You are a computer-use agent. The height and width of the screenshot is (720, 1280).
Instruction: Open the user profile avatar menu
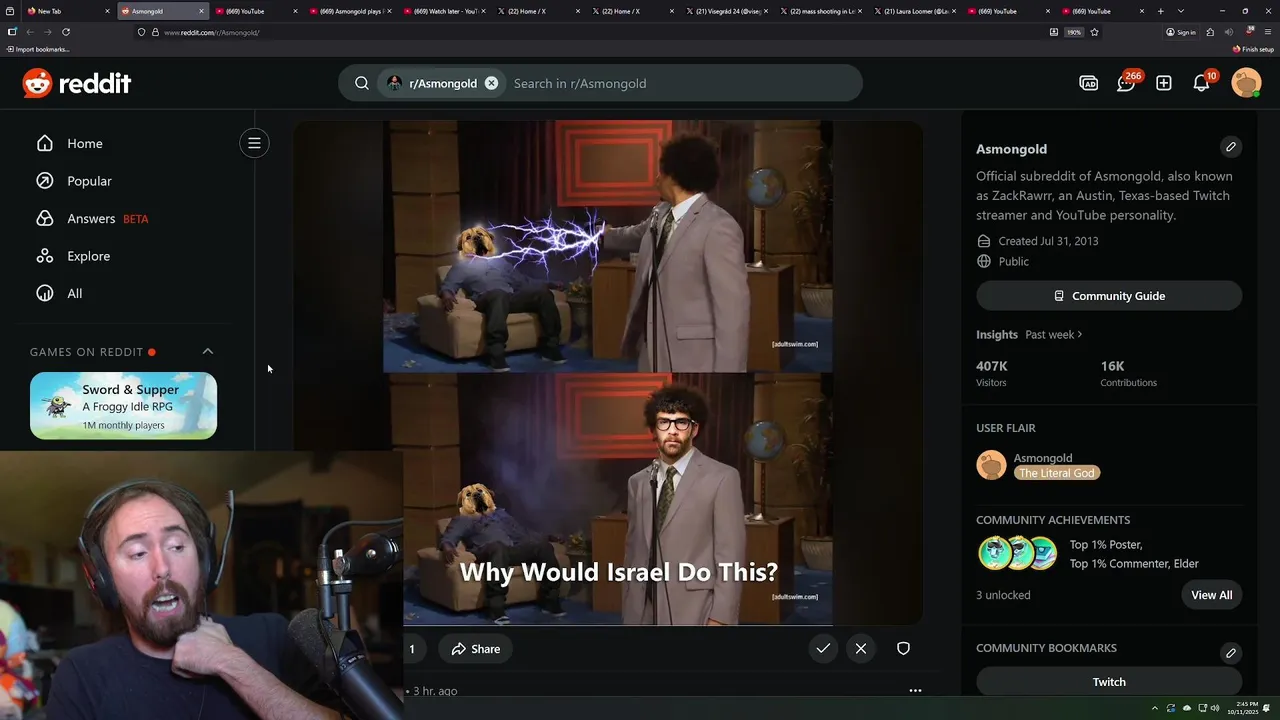coord(1246,83)
